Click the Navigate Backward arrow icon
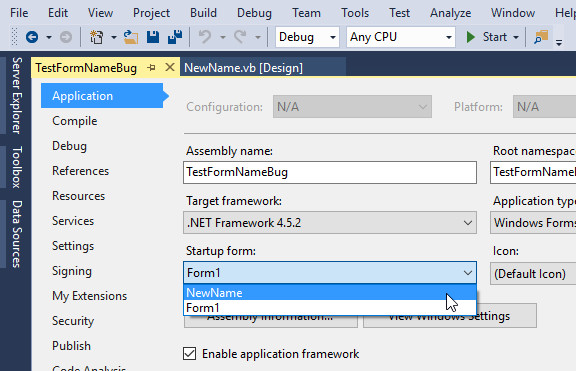 (x=32, y=37)
